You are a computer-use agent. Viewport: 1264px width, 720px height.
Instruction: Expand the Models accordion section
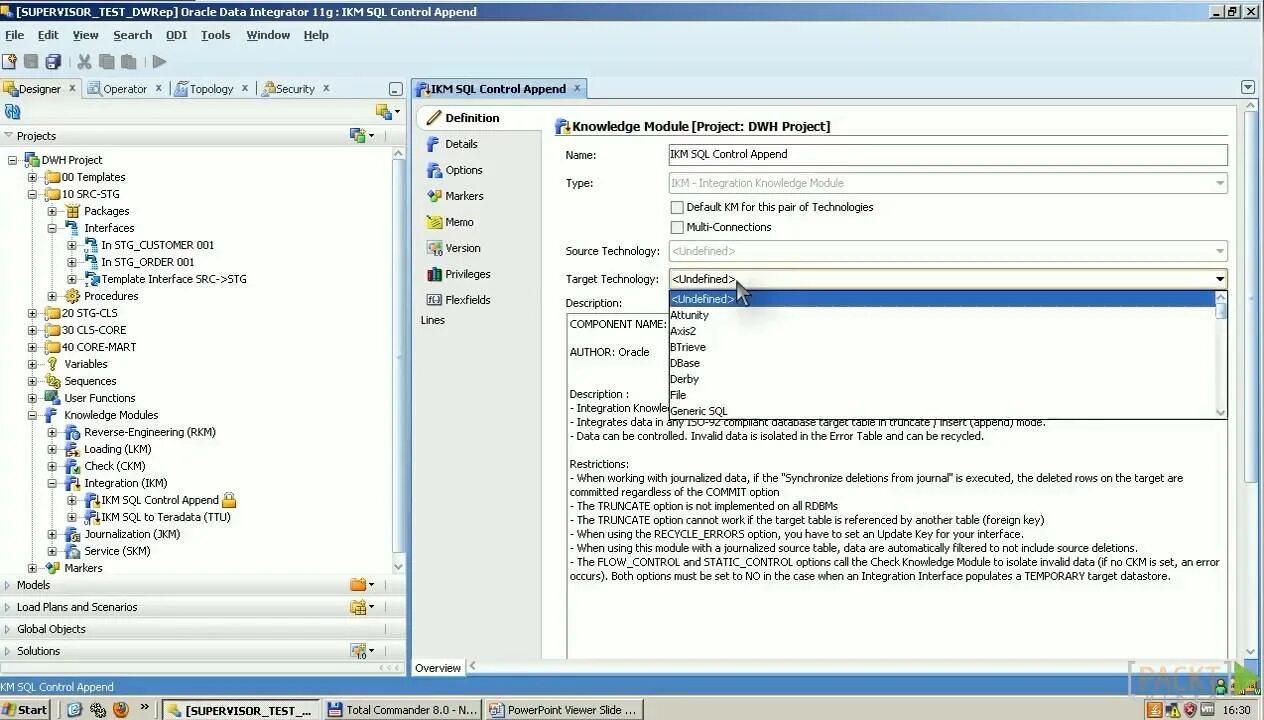click(x=8, y=585)
